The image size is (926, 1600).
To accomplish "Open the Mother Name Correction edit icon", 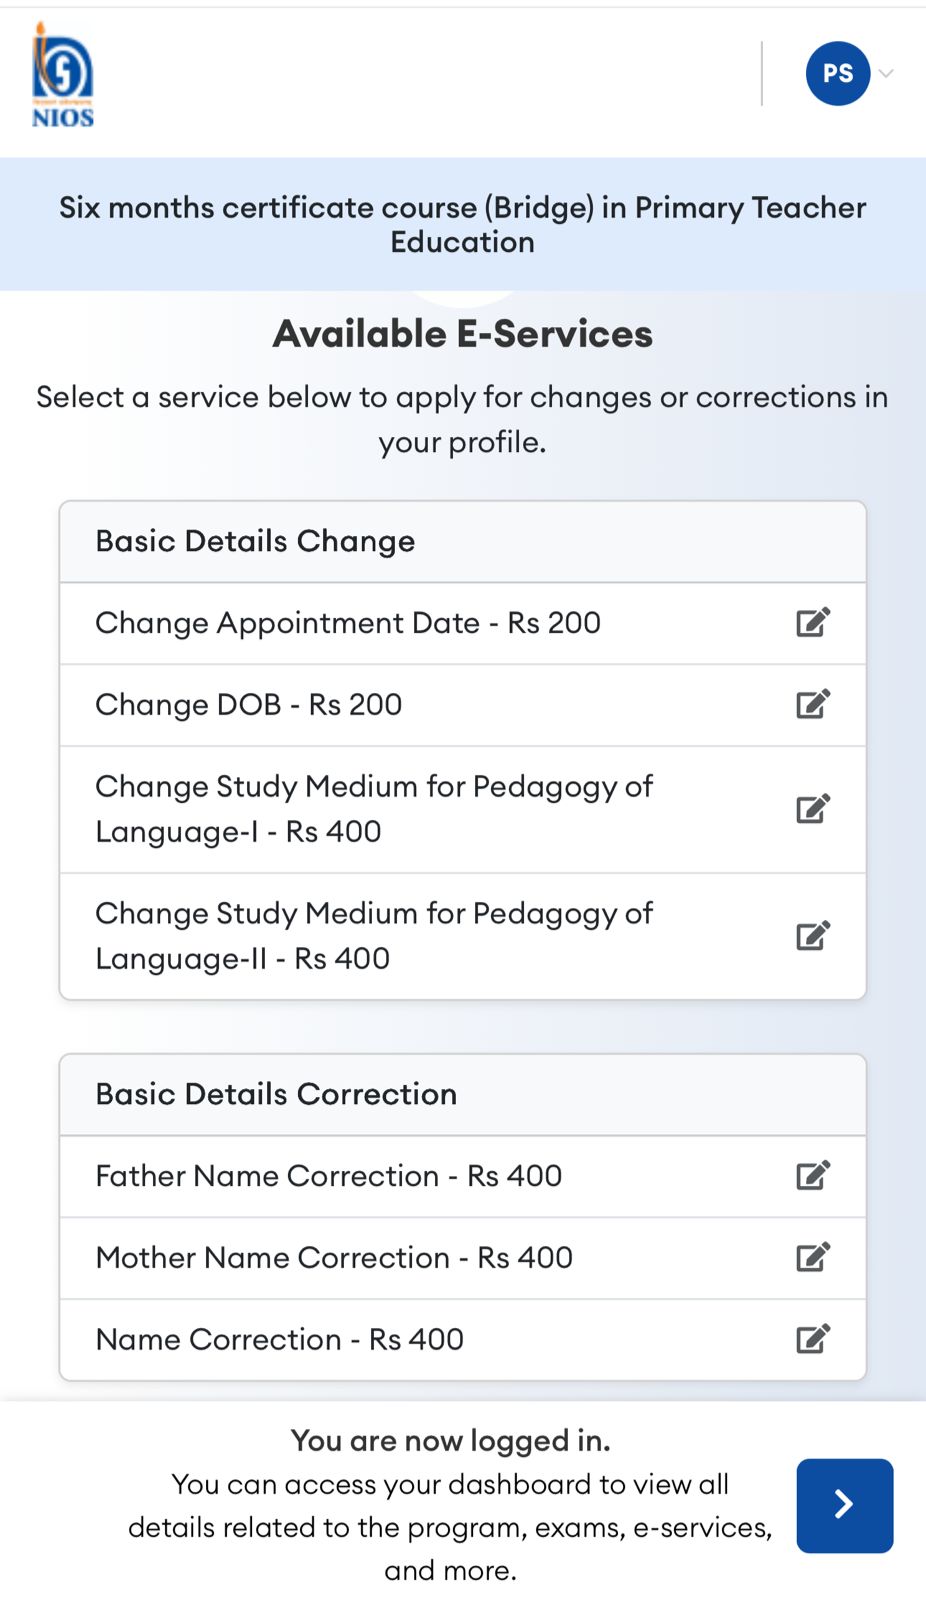I will pyautogui.click(x=813, y=1257).
